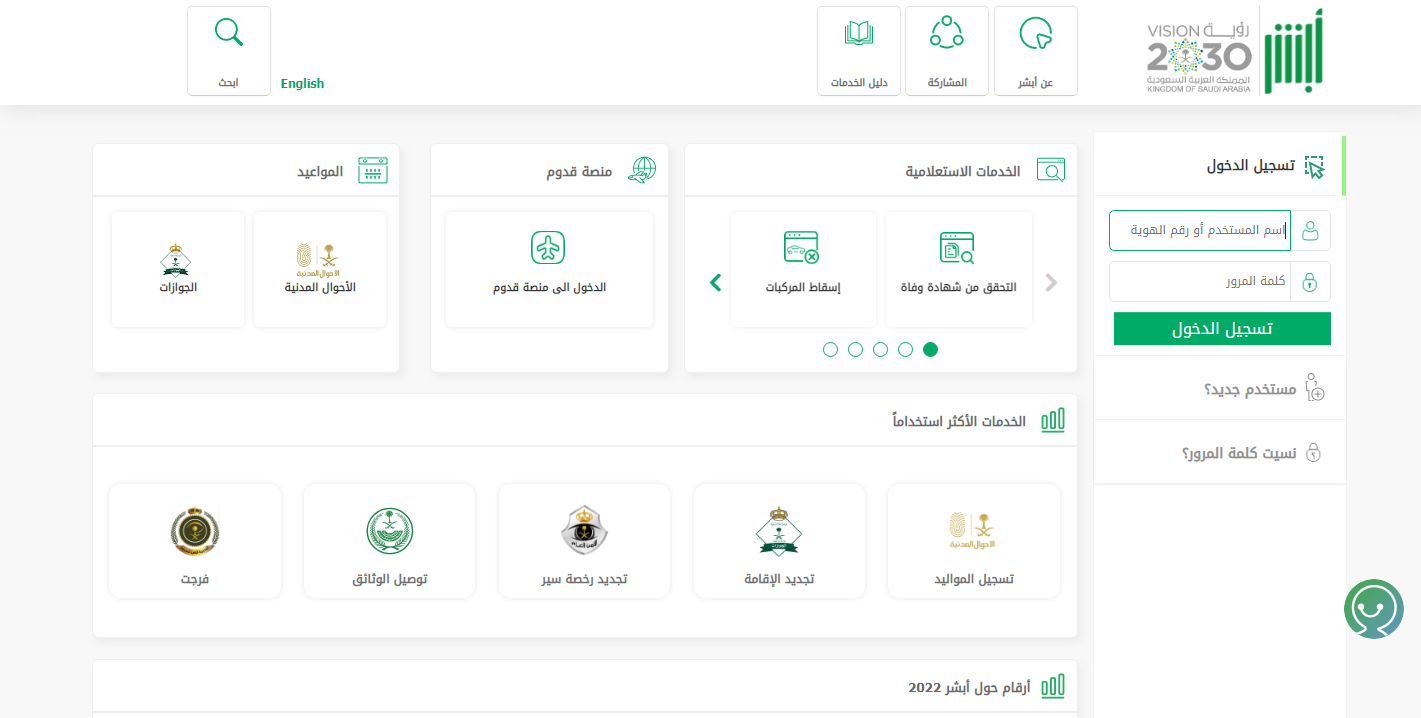This screenshot has width=1421, height=718.
Task: Click the padlock icon beside the password field
Action: point(1311,281)
